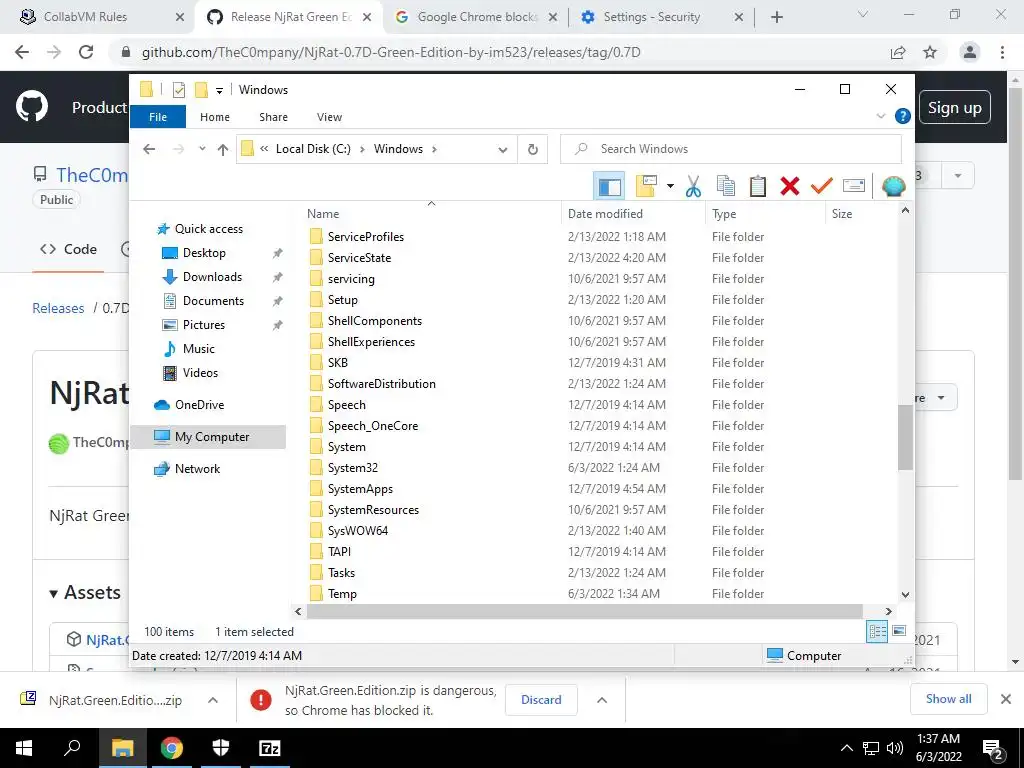Image resolution: width=1024 pixels, height=768 pixels.
Task: Click Discard on the blocked download
Action: pyautogui.click(x=541, y=699)
